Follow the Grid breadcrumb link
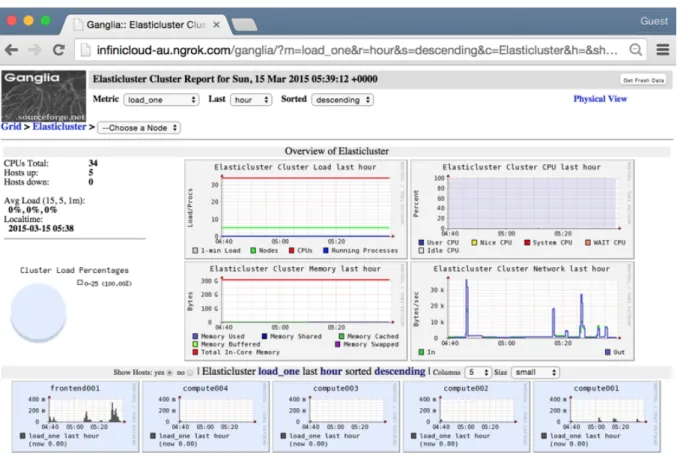This screenshot has height=459, width=677. (x=11, y=127)
